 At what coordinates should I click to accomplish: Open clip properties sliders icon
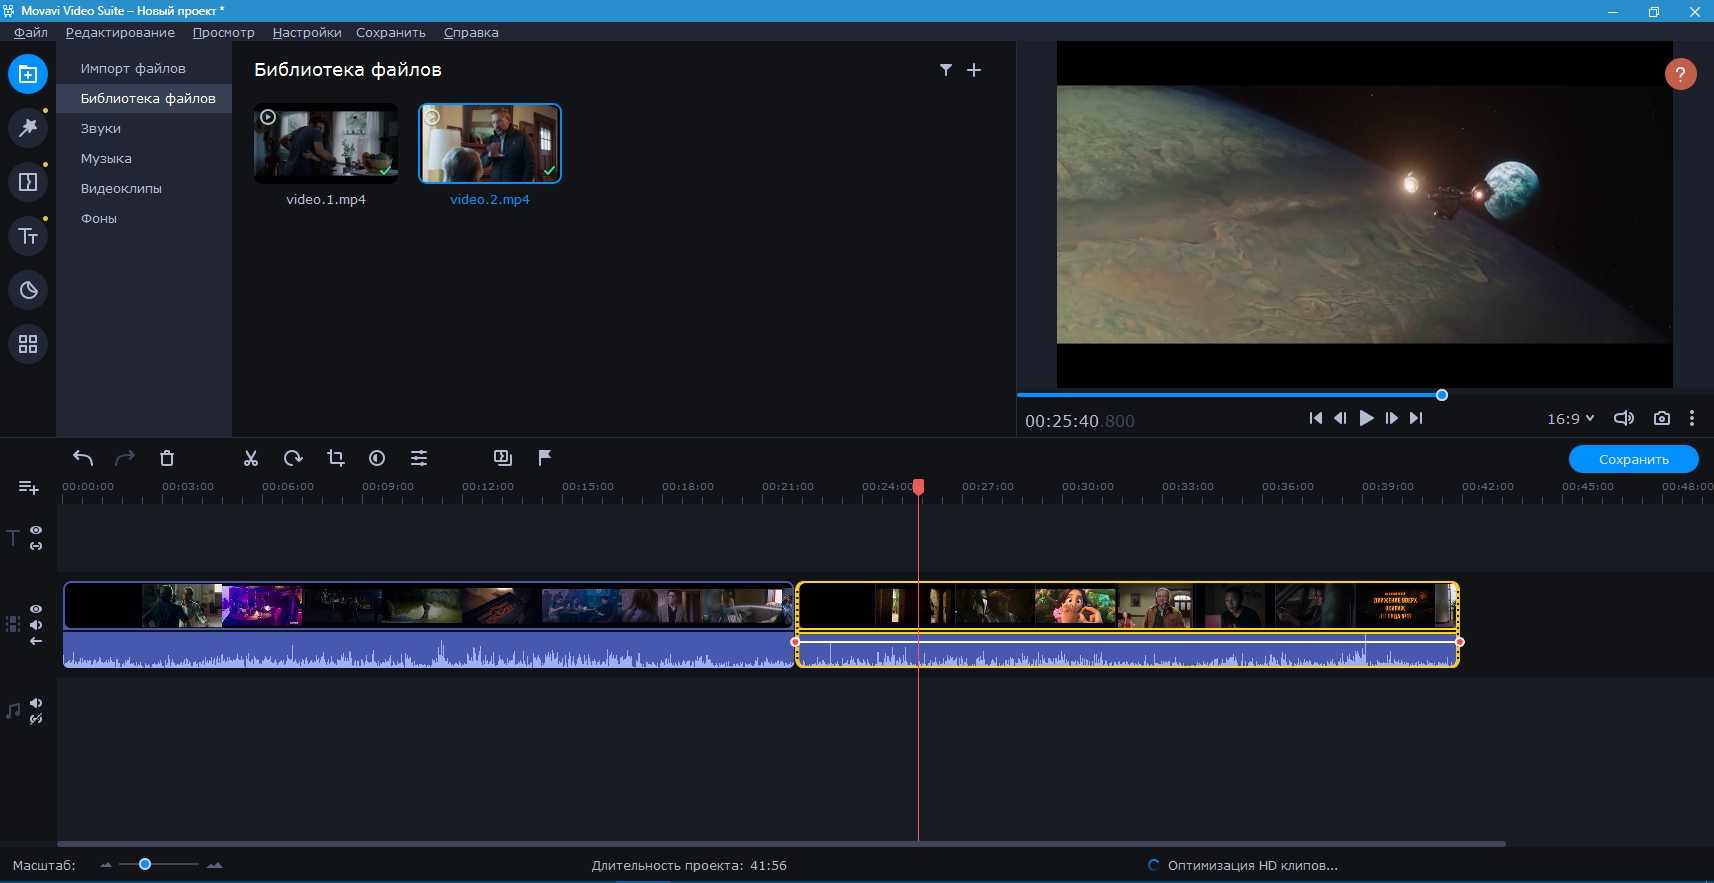coord(419,458)
